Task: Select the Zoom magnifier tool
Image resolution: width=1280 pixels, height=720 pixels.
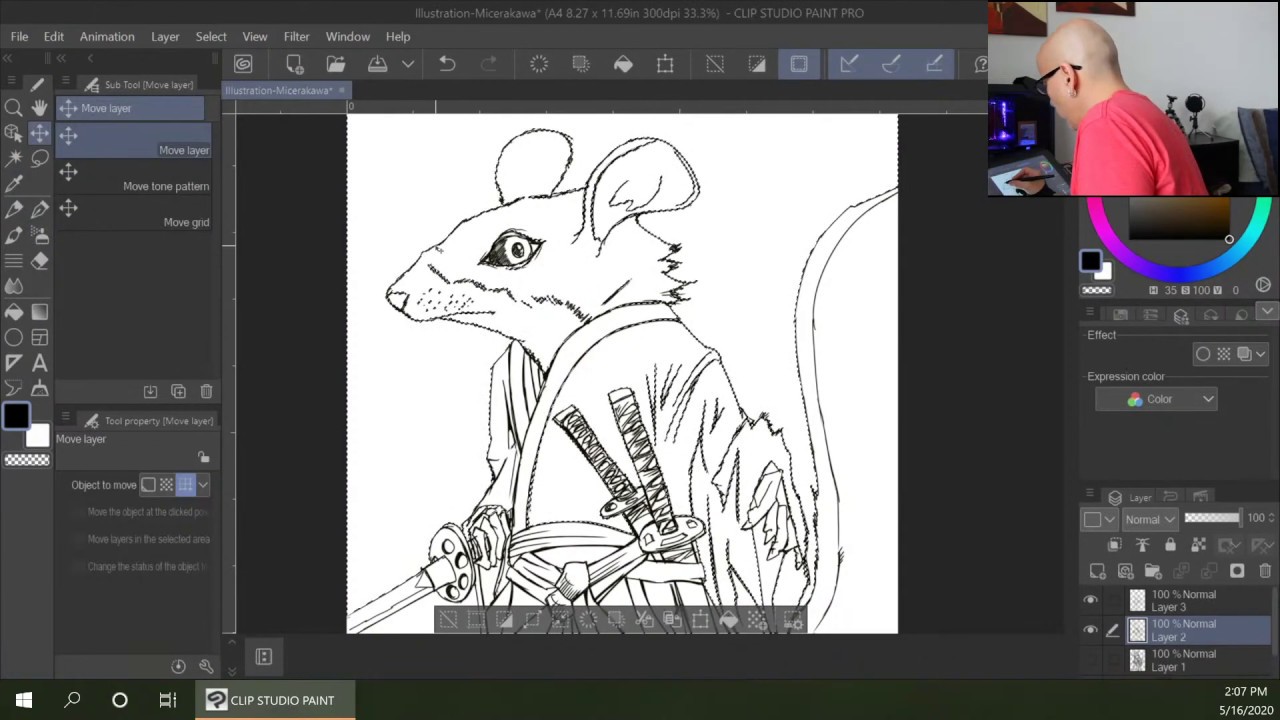Action: (14, 108)
